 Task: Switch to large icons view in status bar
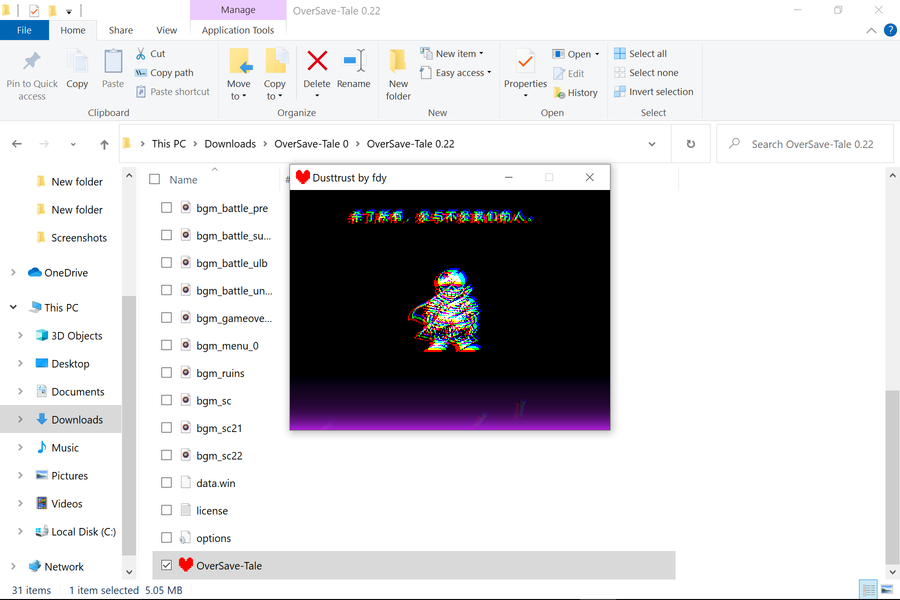[x=887, y=590]
